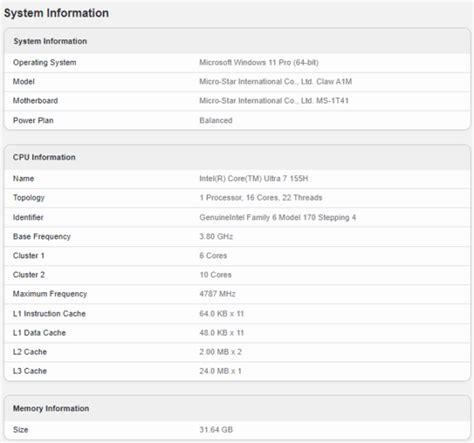The image size is (474, 443).
Task: Click the "L1 Data Cache" label
Action: (39, 332)
